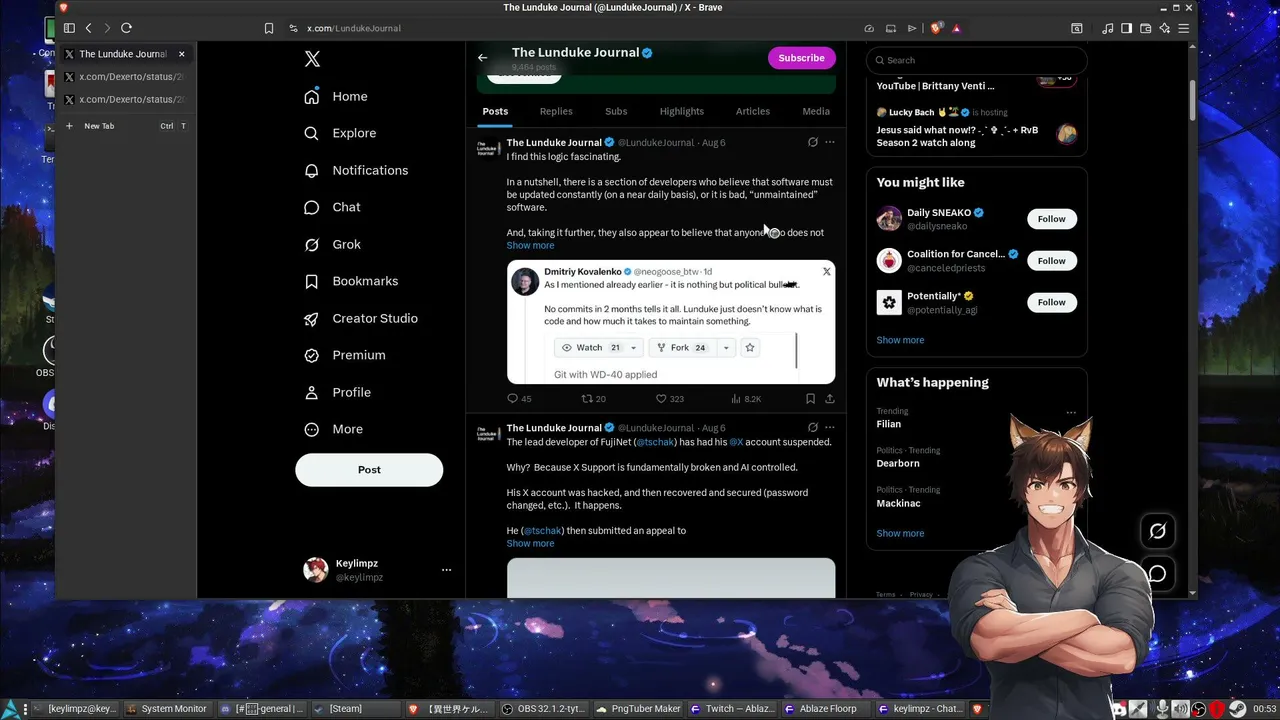Image resolution: width=1280 pixels, height=720 pixels.
Task: Follow Coalition for Cancel...
Action: tap(1051, 261)
